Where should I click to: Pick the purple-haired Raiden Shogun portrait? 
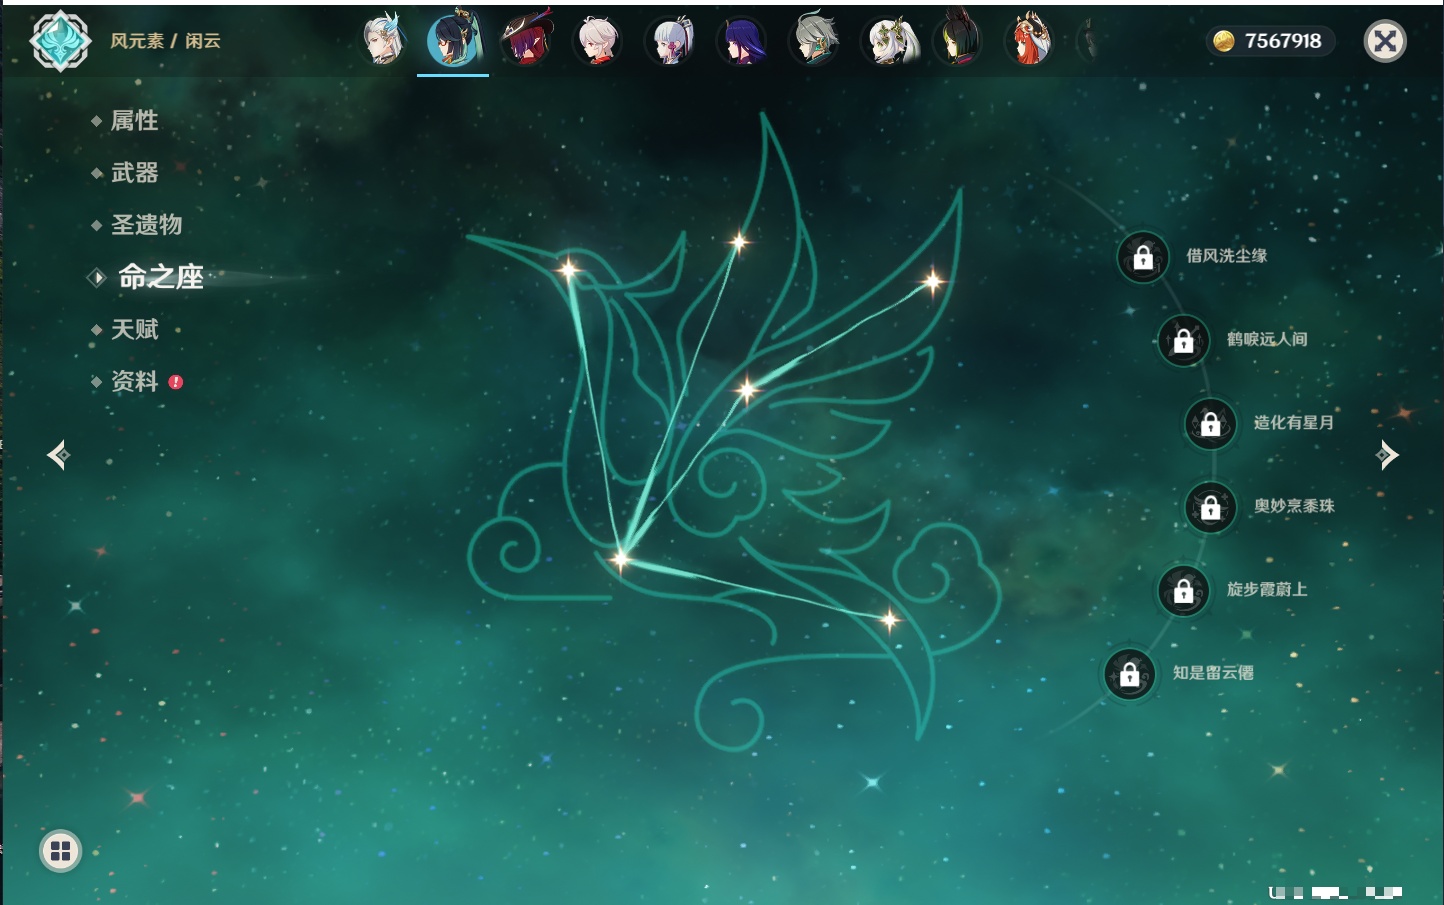(742, 40)
